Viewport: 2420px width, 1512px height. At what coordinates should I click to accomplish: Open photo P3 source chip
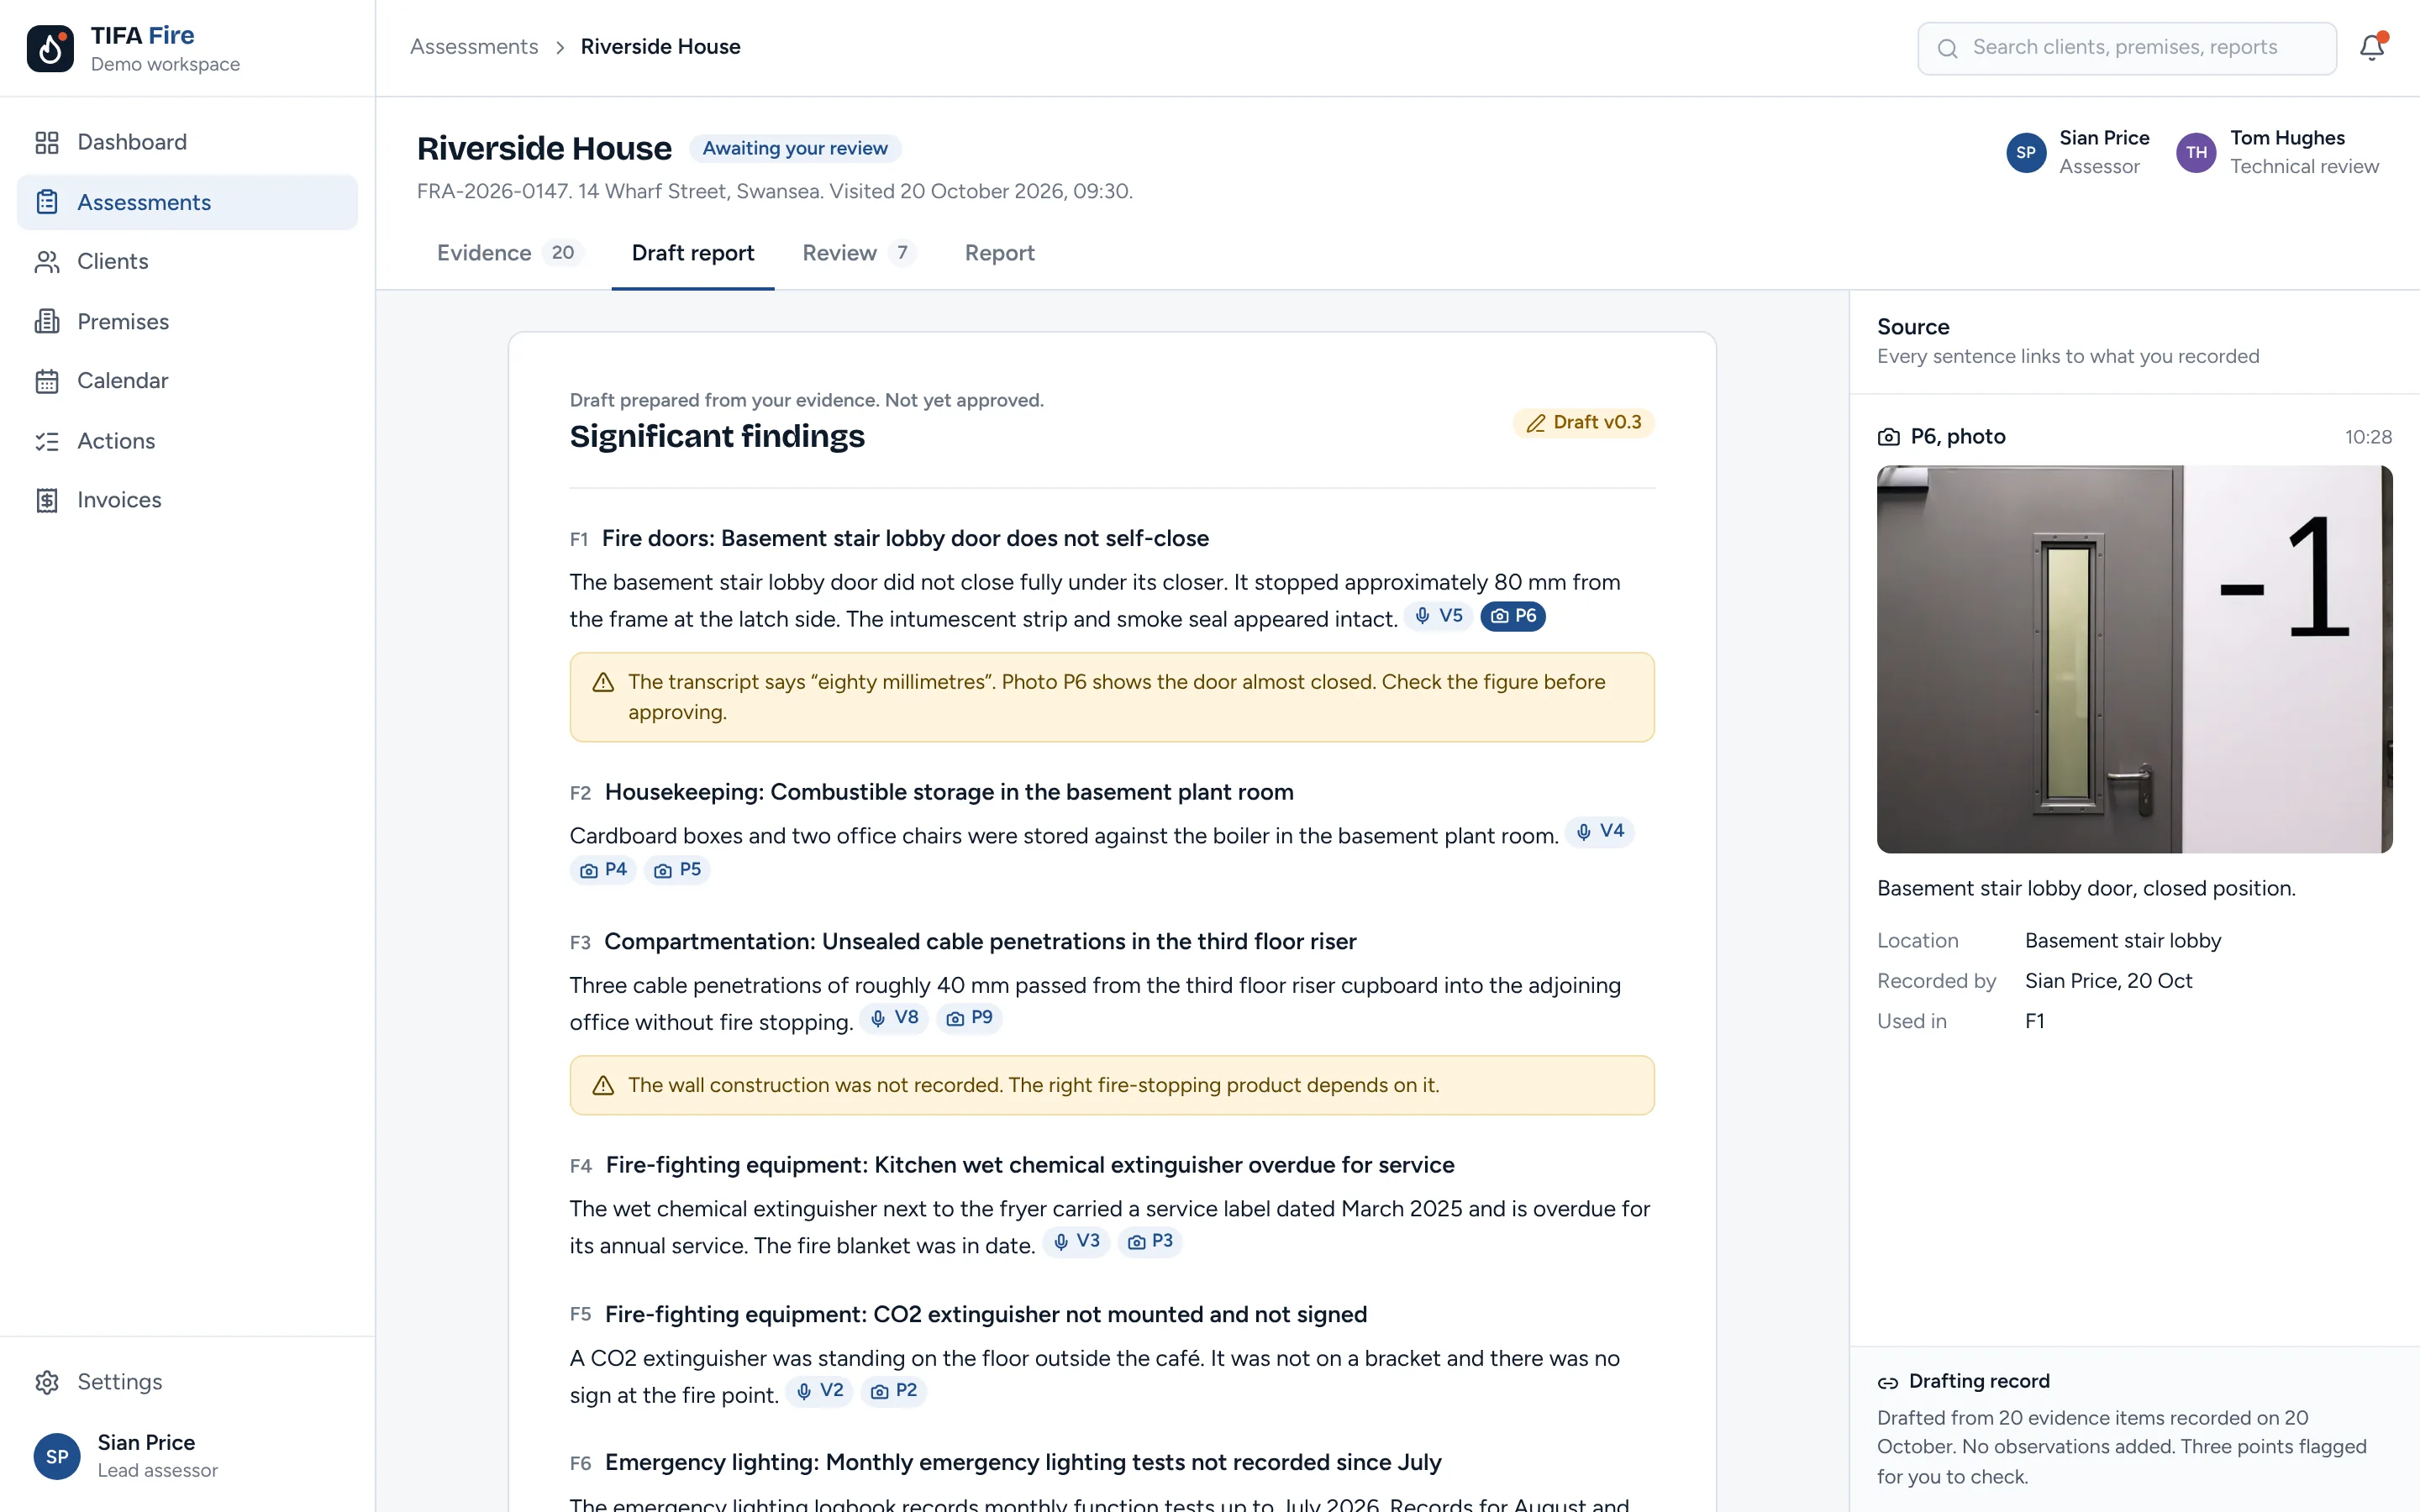pyautogui.click(x=1150, y=1242)
